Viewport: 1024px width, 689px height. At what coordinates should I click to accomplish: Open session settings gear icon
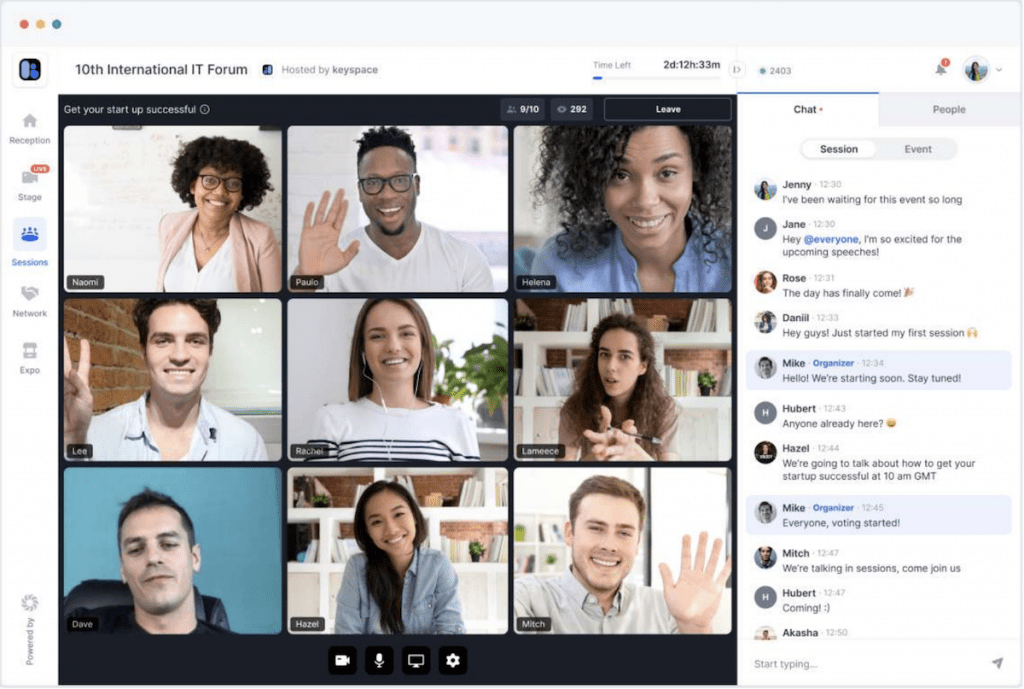tap(453, 660)
